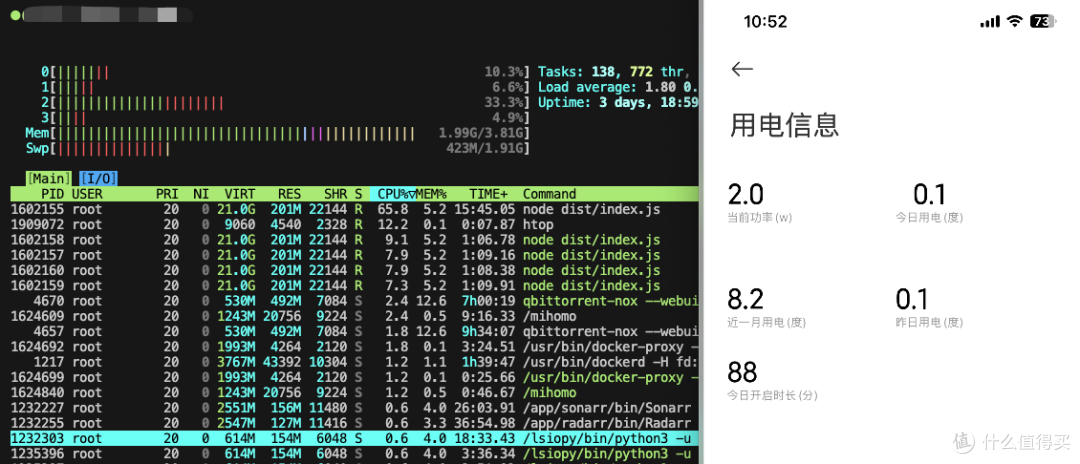Switch to the I/O tab in htop
This screenshot has width=1080, height=464.
pos(98,178)
